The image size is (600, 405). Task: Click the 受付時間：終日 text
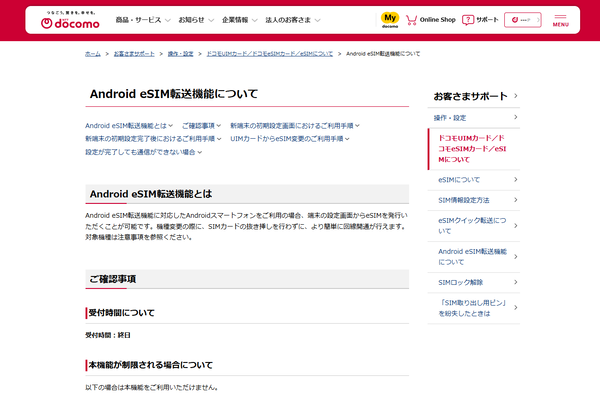click(x=108, y=335)
